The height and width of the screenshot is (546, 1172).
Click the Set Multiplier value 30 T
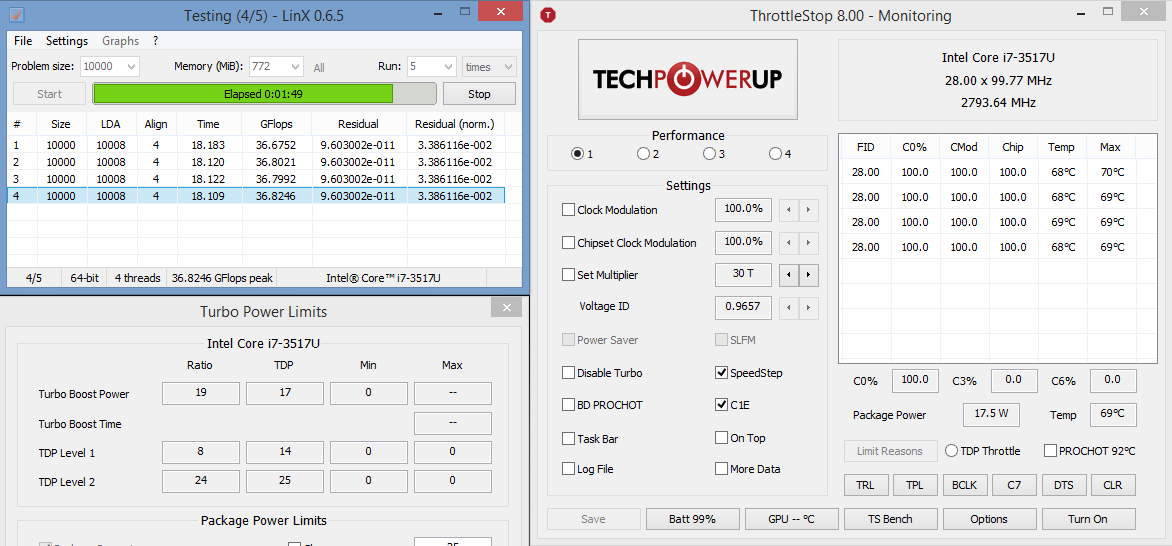click(743, 275)
